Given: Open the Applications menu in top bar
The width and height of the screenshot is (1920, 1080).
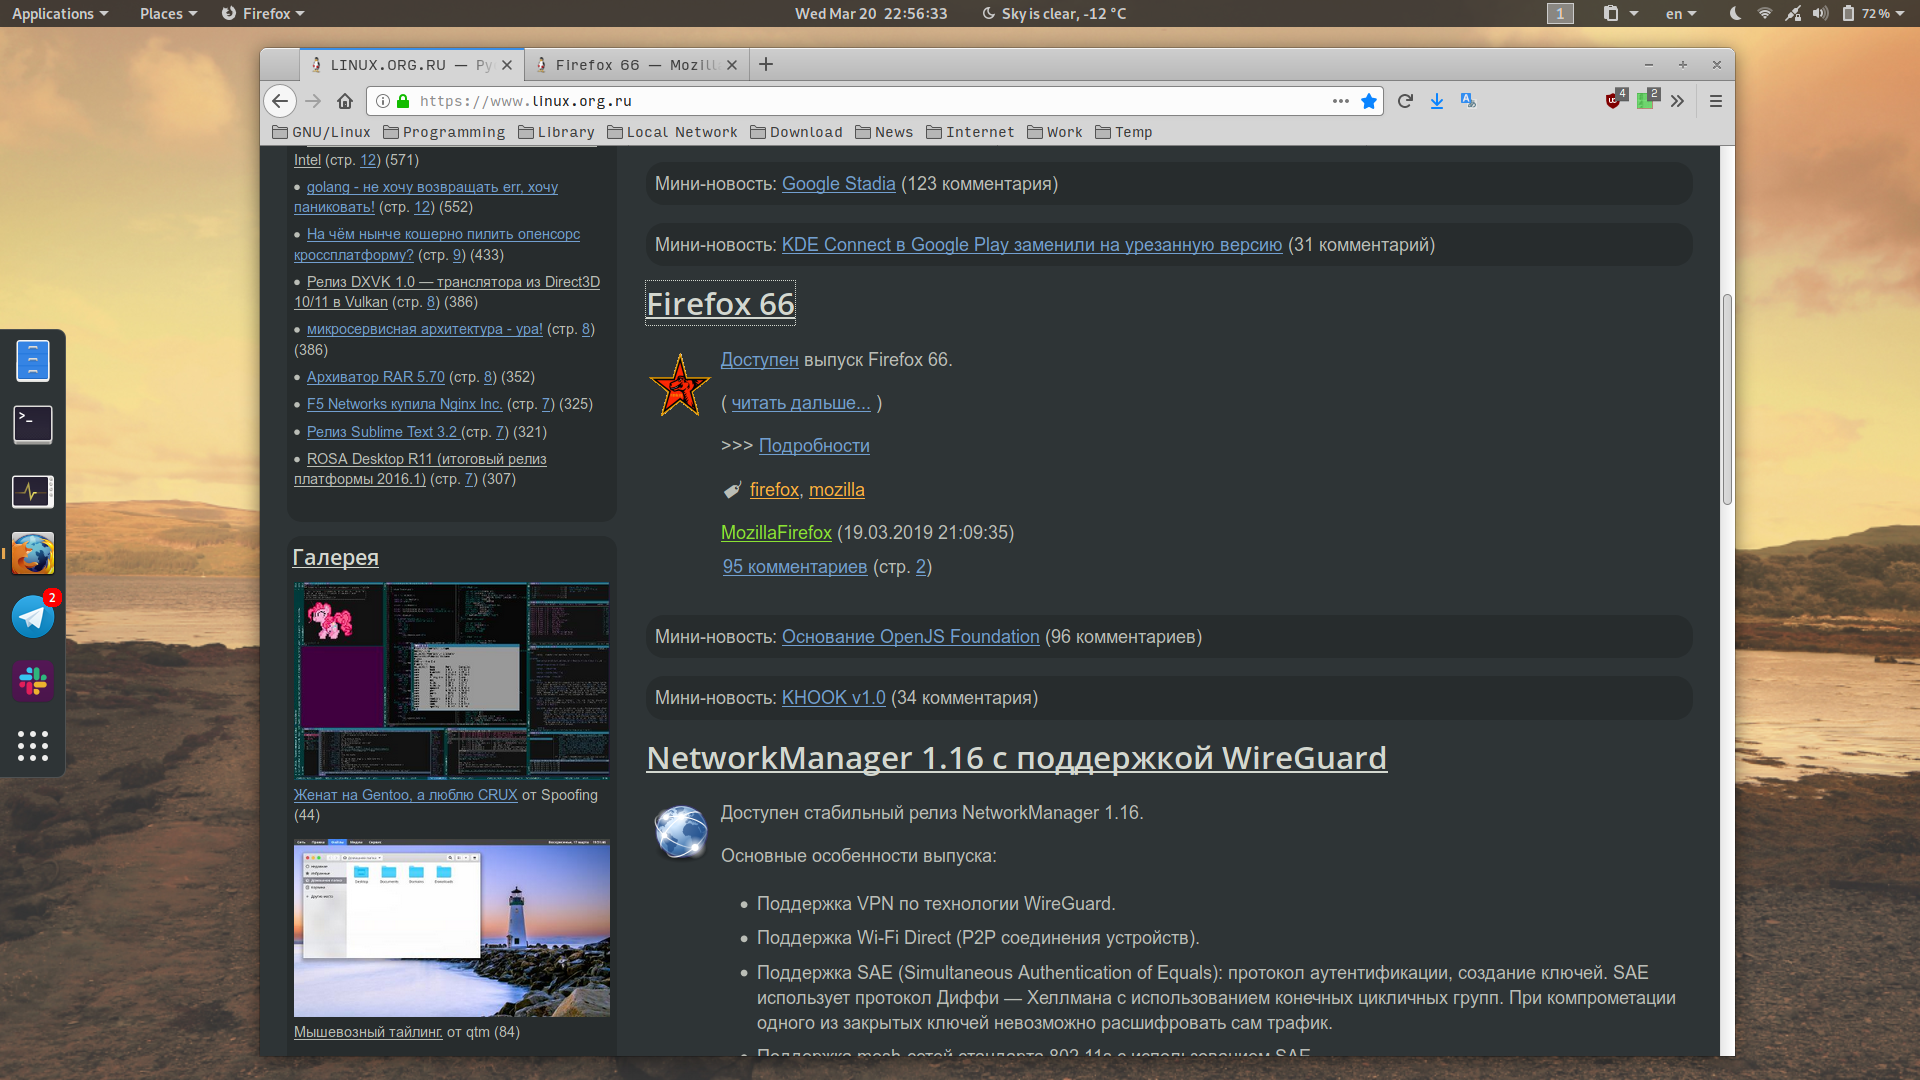Looking at the screenshot, I should coord(60,13).
